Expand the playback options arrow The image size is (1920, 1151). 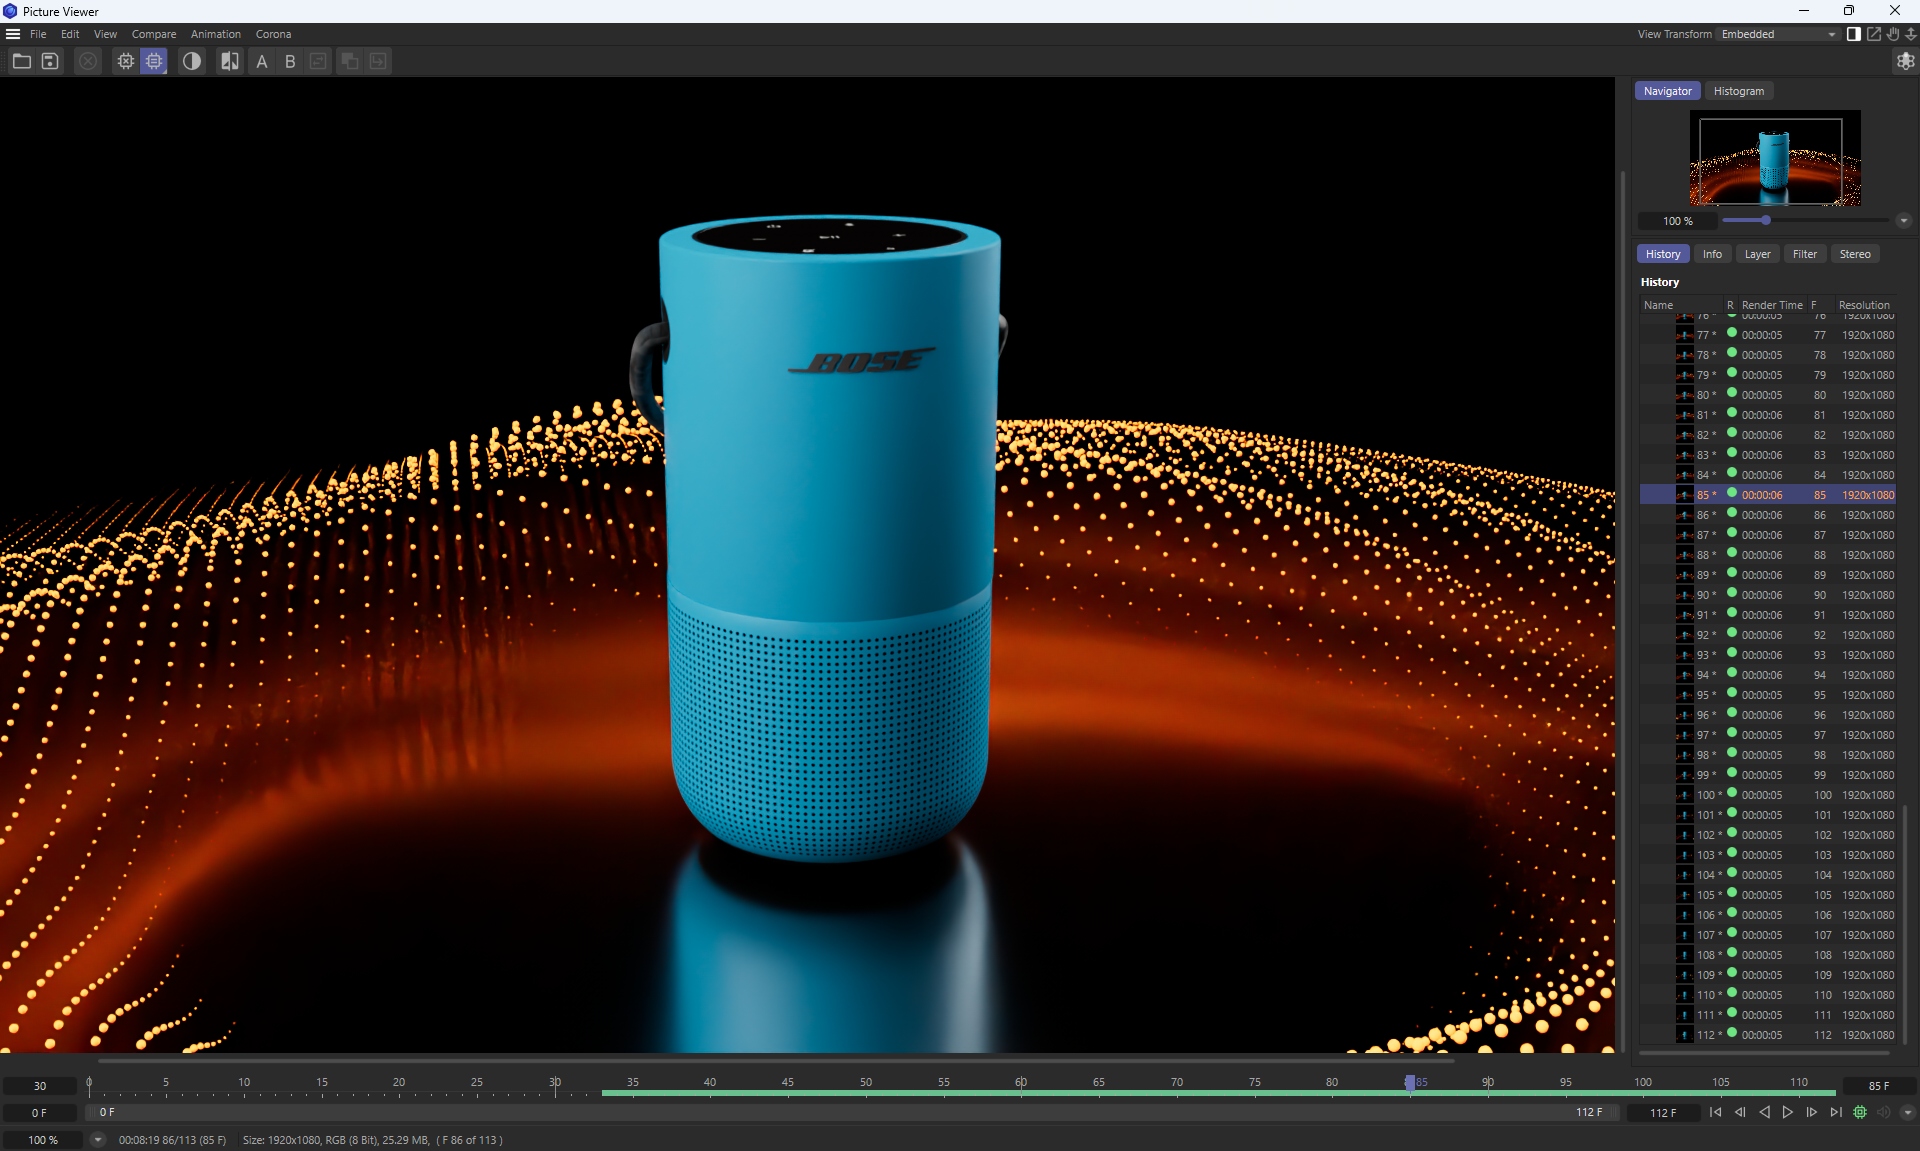tap(1907, 1112)
